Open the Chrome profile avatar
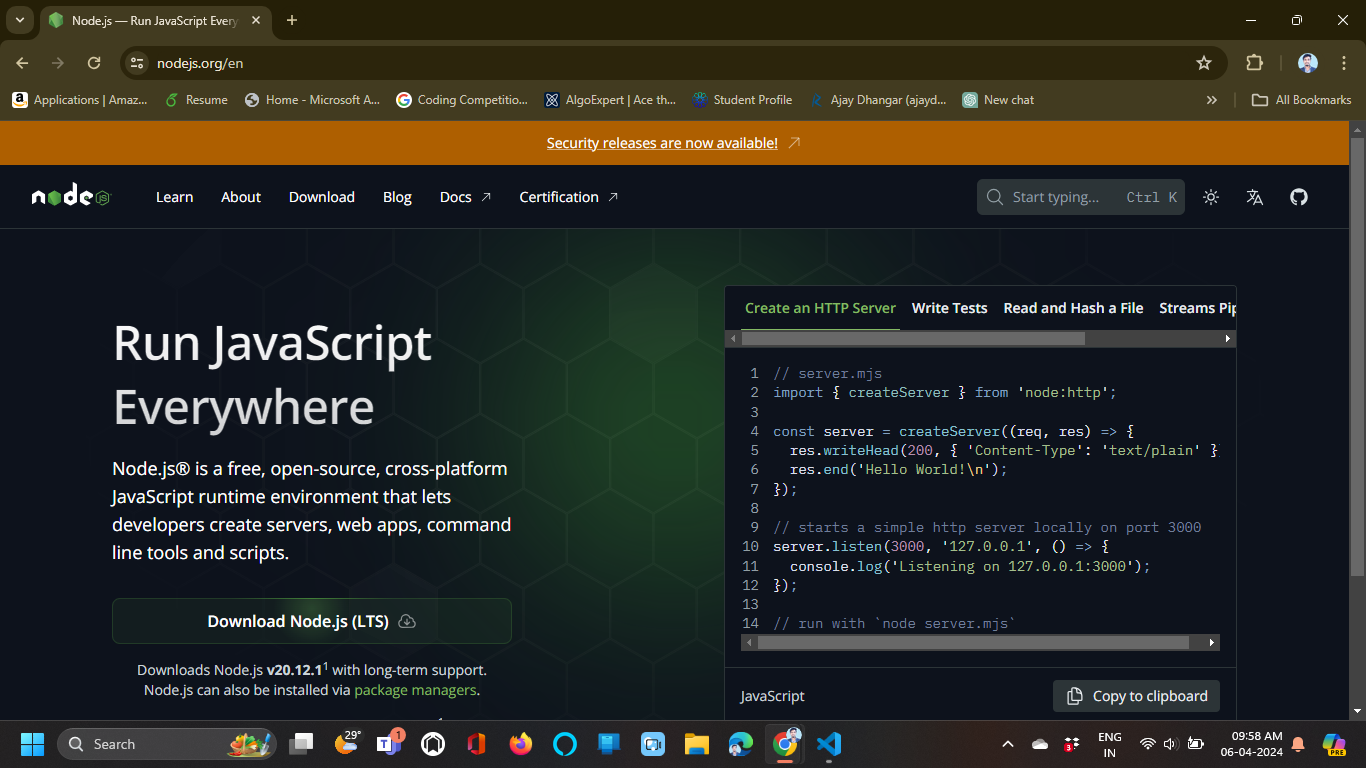1366x768 pixels. 1308,63
